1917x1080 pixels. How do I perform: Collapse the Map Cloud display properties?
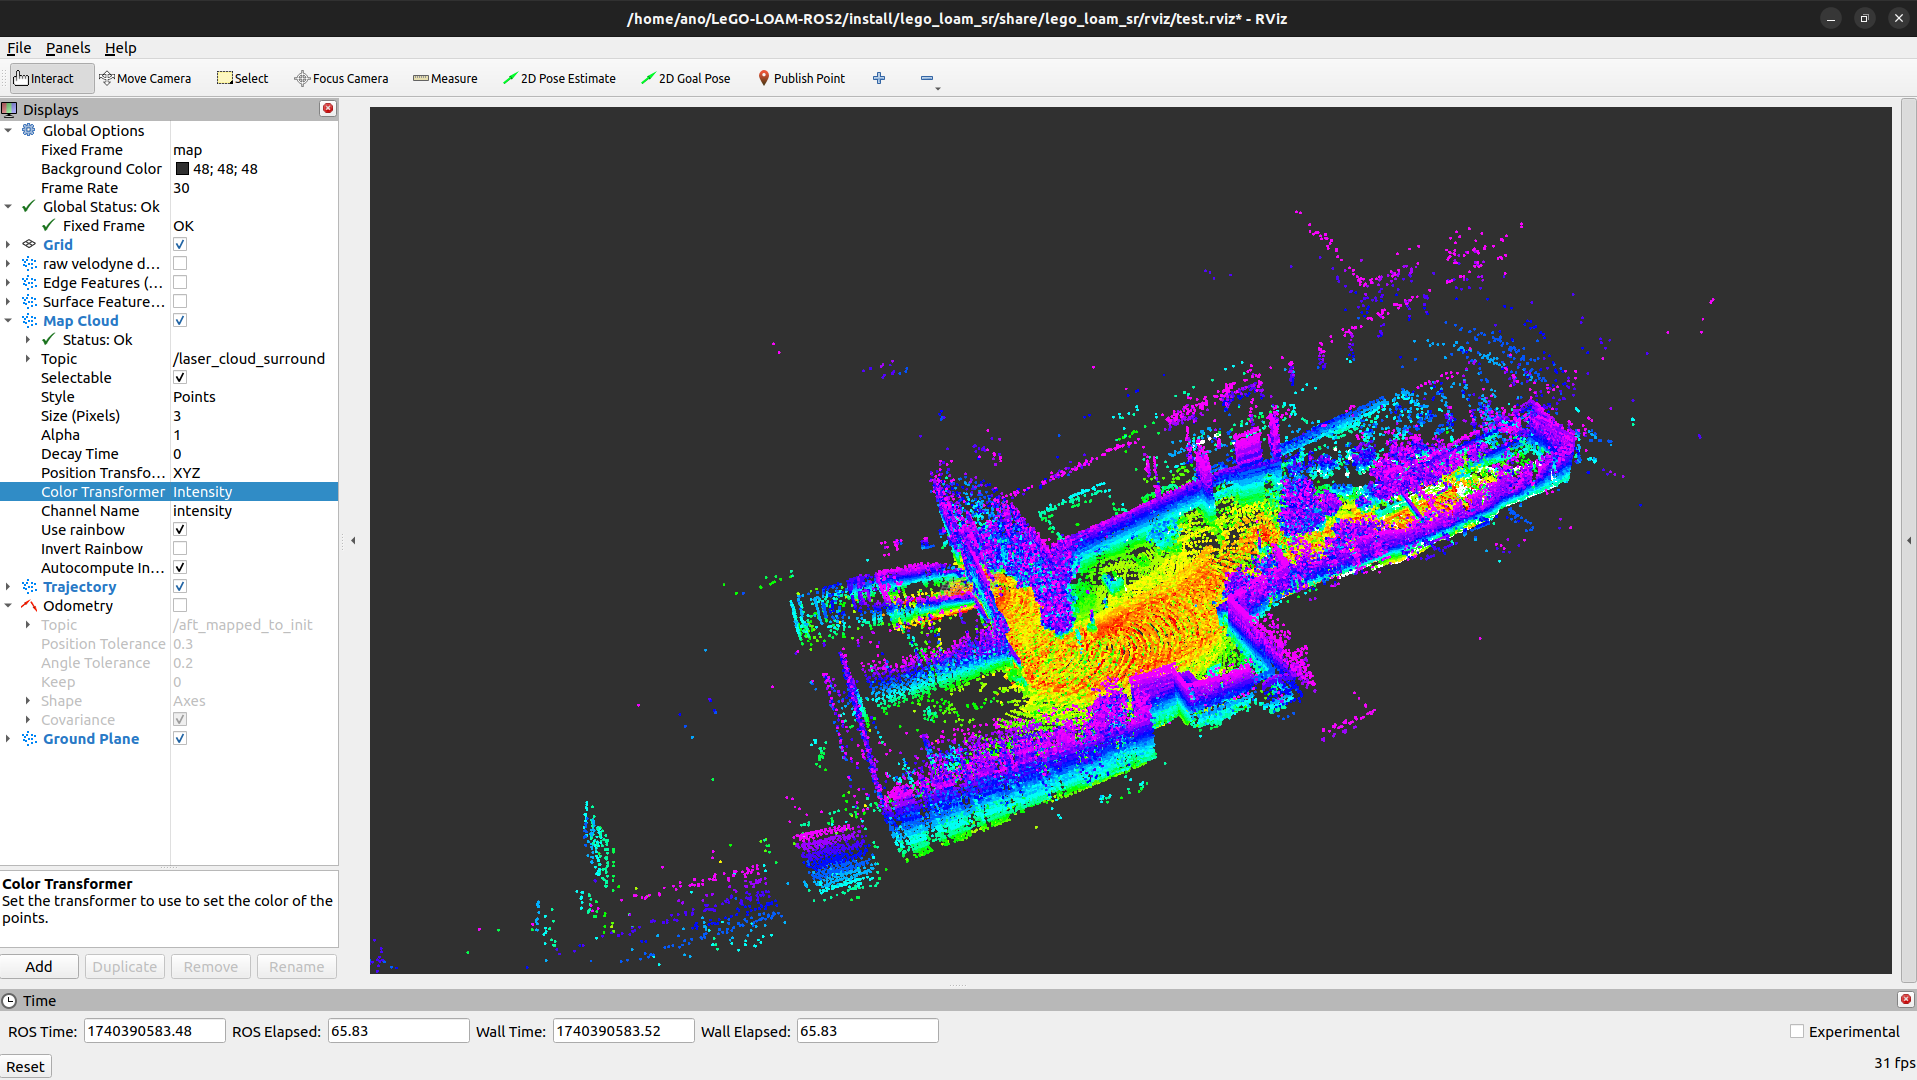(8, 320)
